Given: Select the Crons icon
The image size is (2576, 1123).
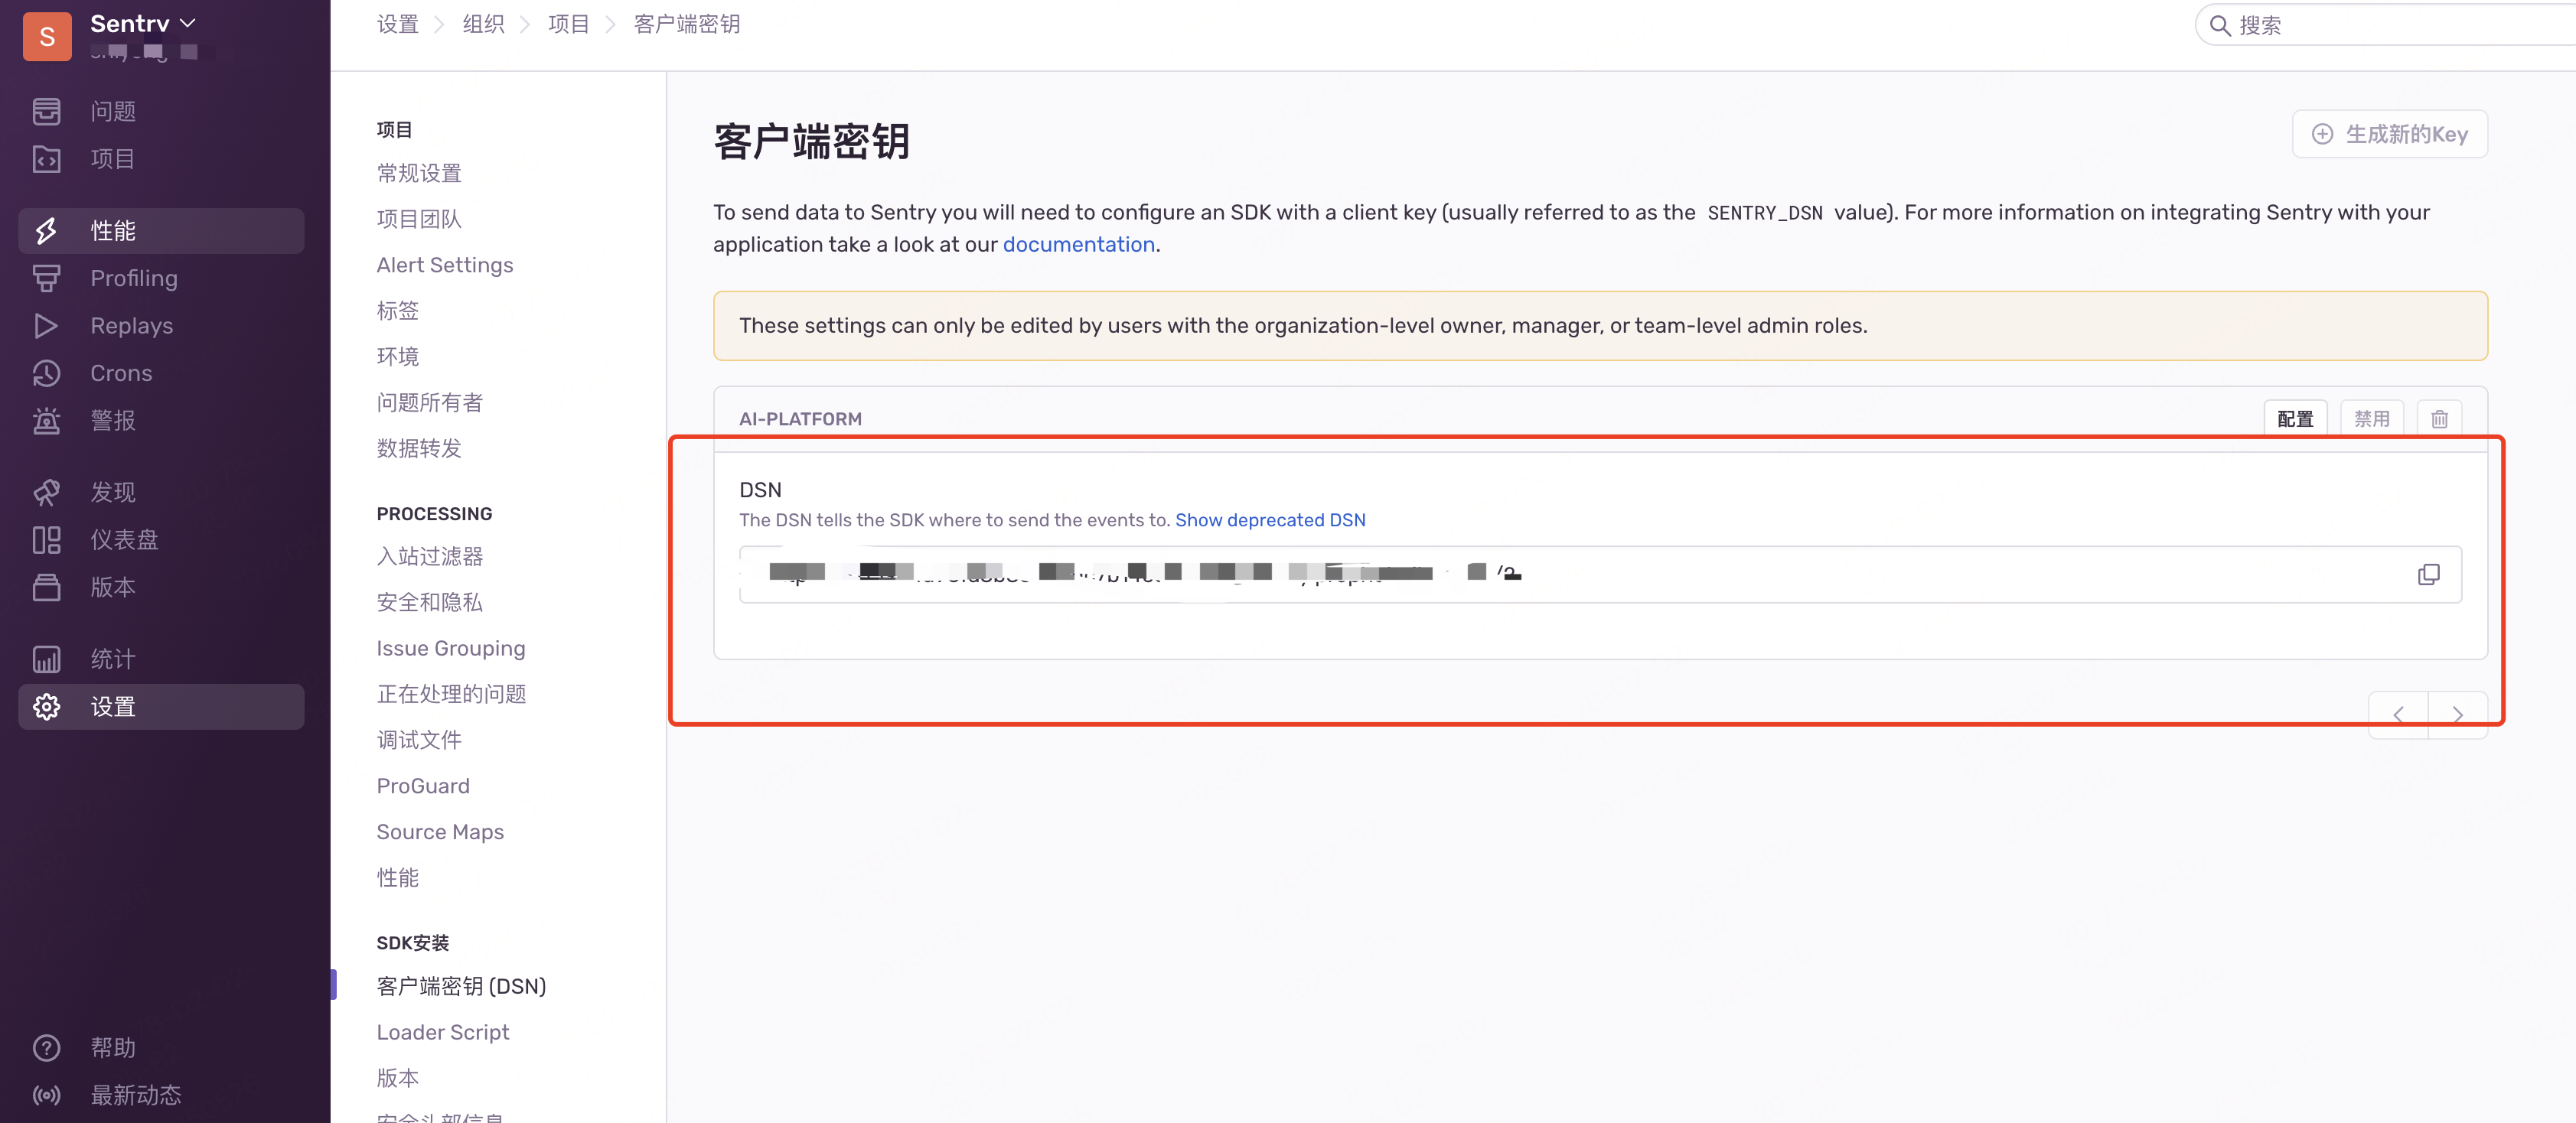Looking at the screenshot, I should (x=47, y=373).
